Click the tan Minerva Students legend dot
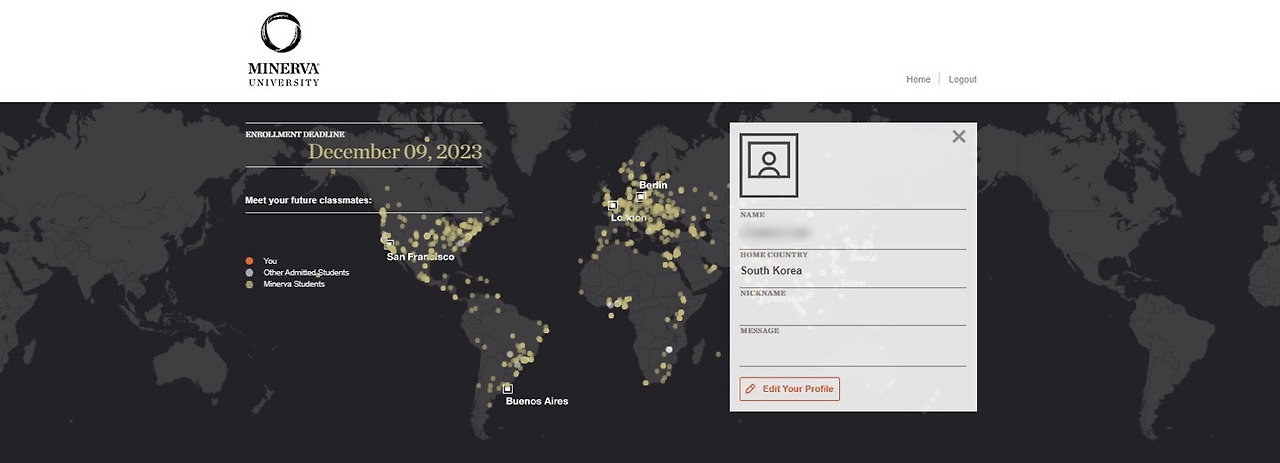 [x=249, y=284]
